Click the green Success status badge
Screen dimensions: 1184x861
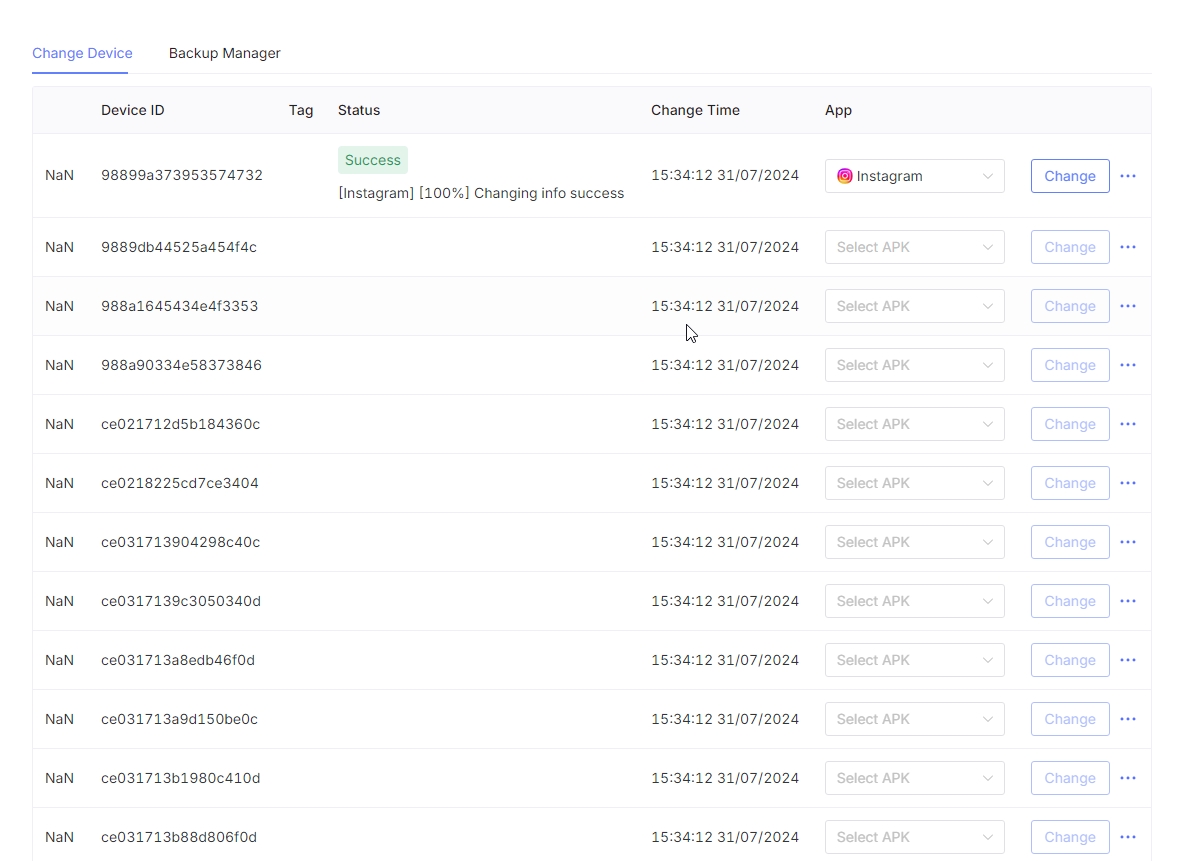tap(372, 160)
